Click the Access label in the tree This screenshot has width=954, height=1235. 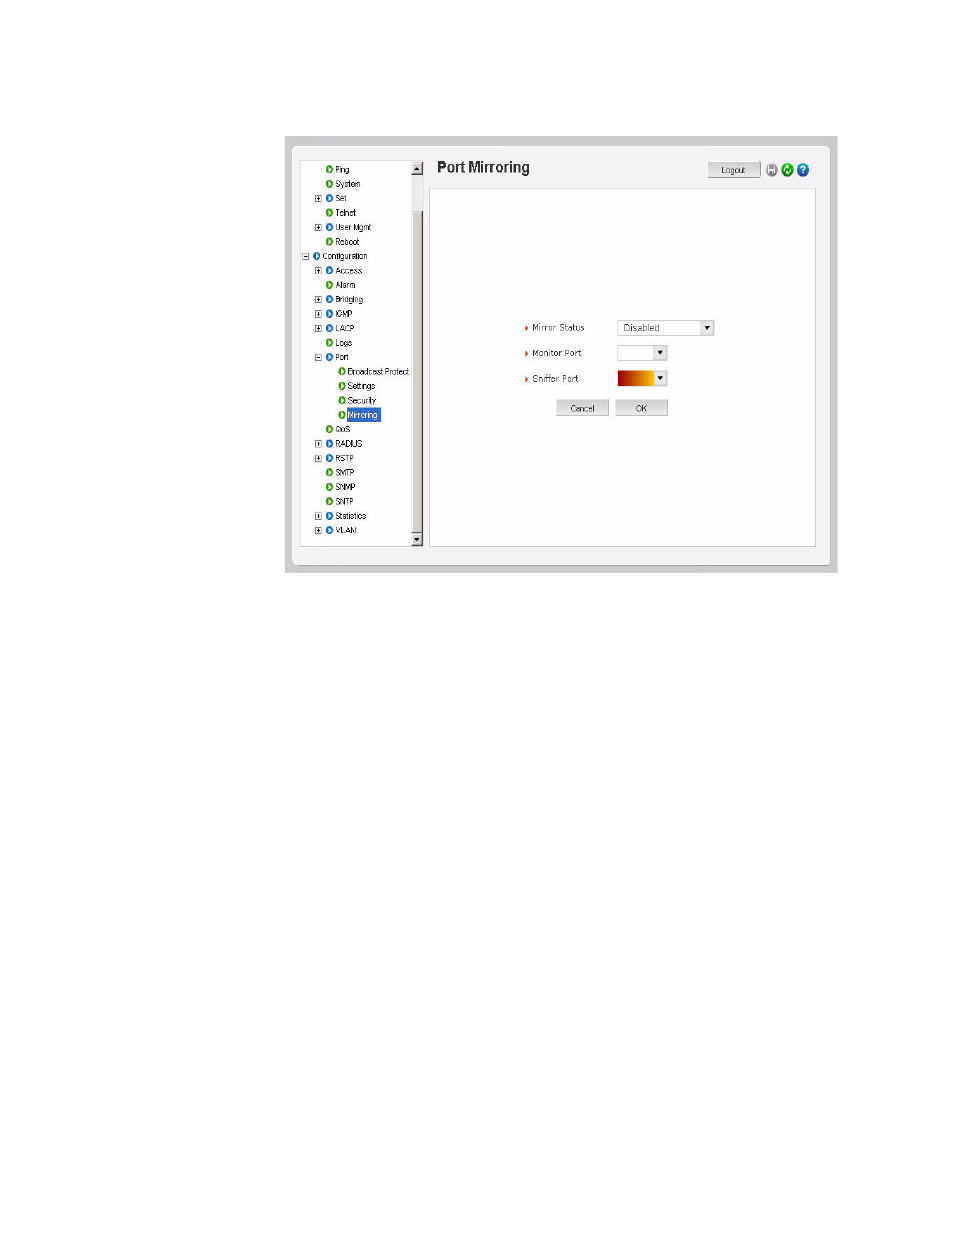click(x=349, y=271)
